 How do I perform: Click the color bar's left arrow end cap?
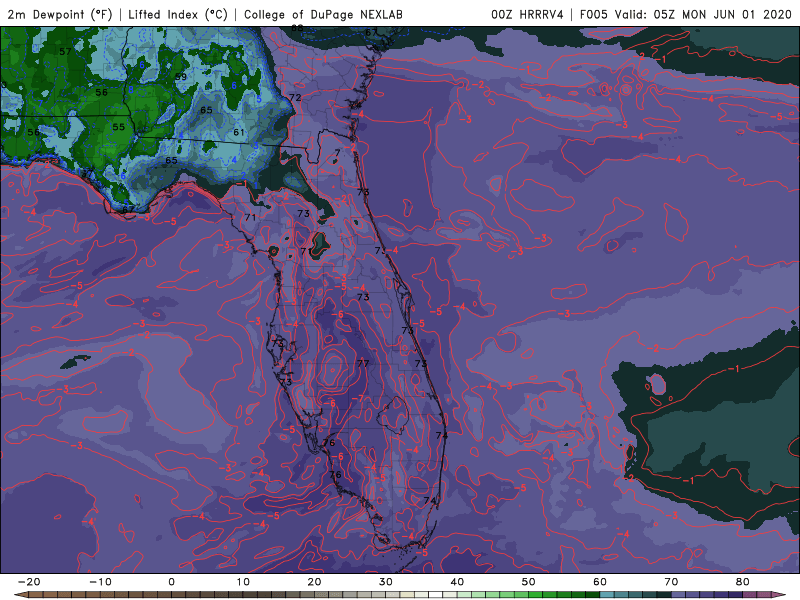(x=20, y=595)
